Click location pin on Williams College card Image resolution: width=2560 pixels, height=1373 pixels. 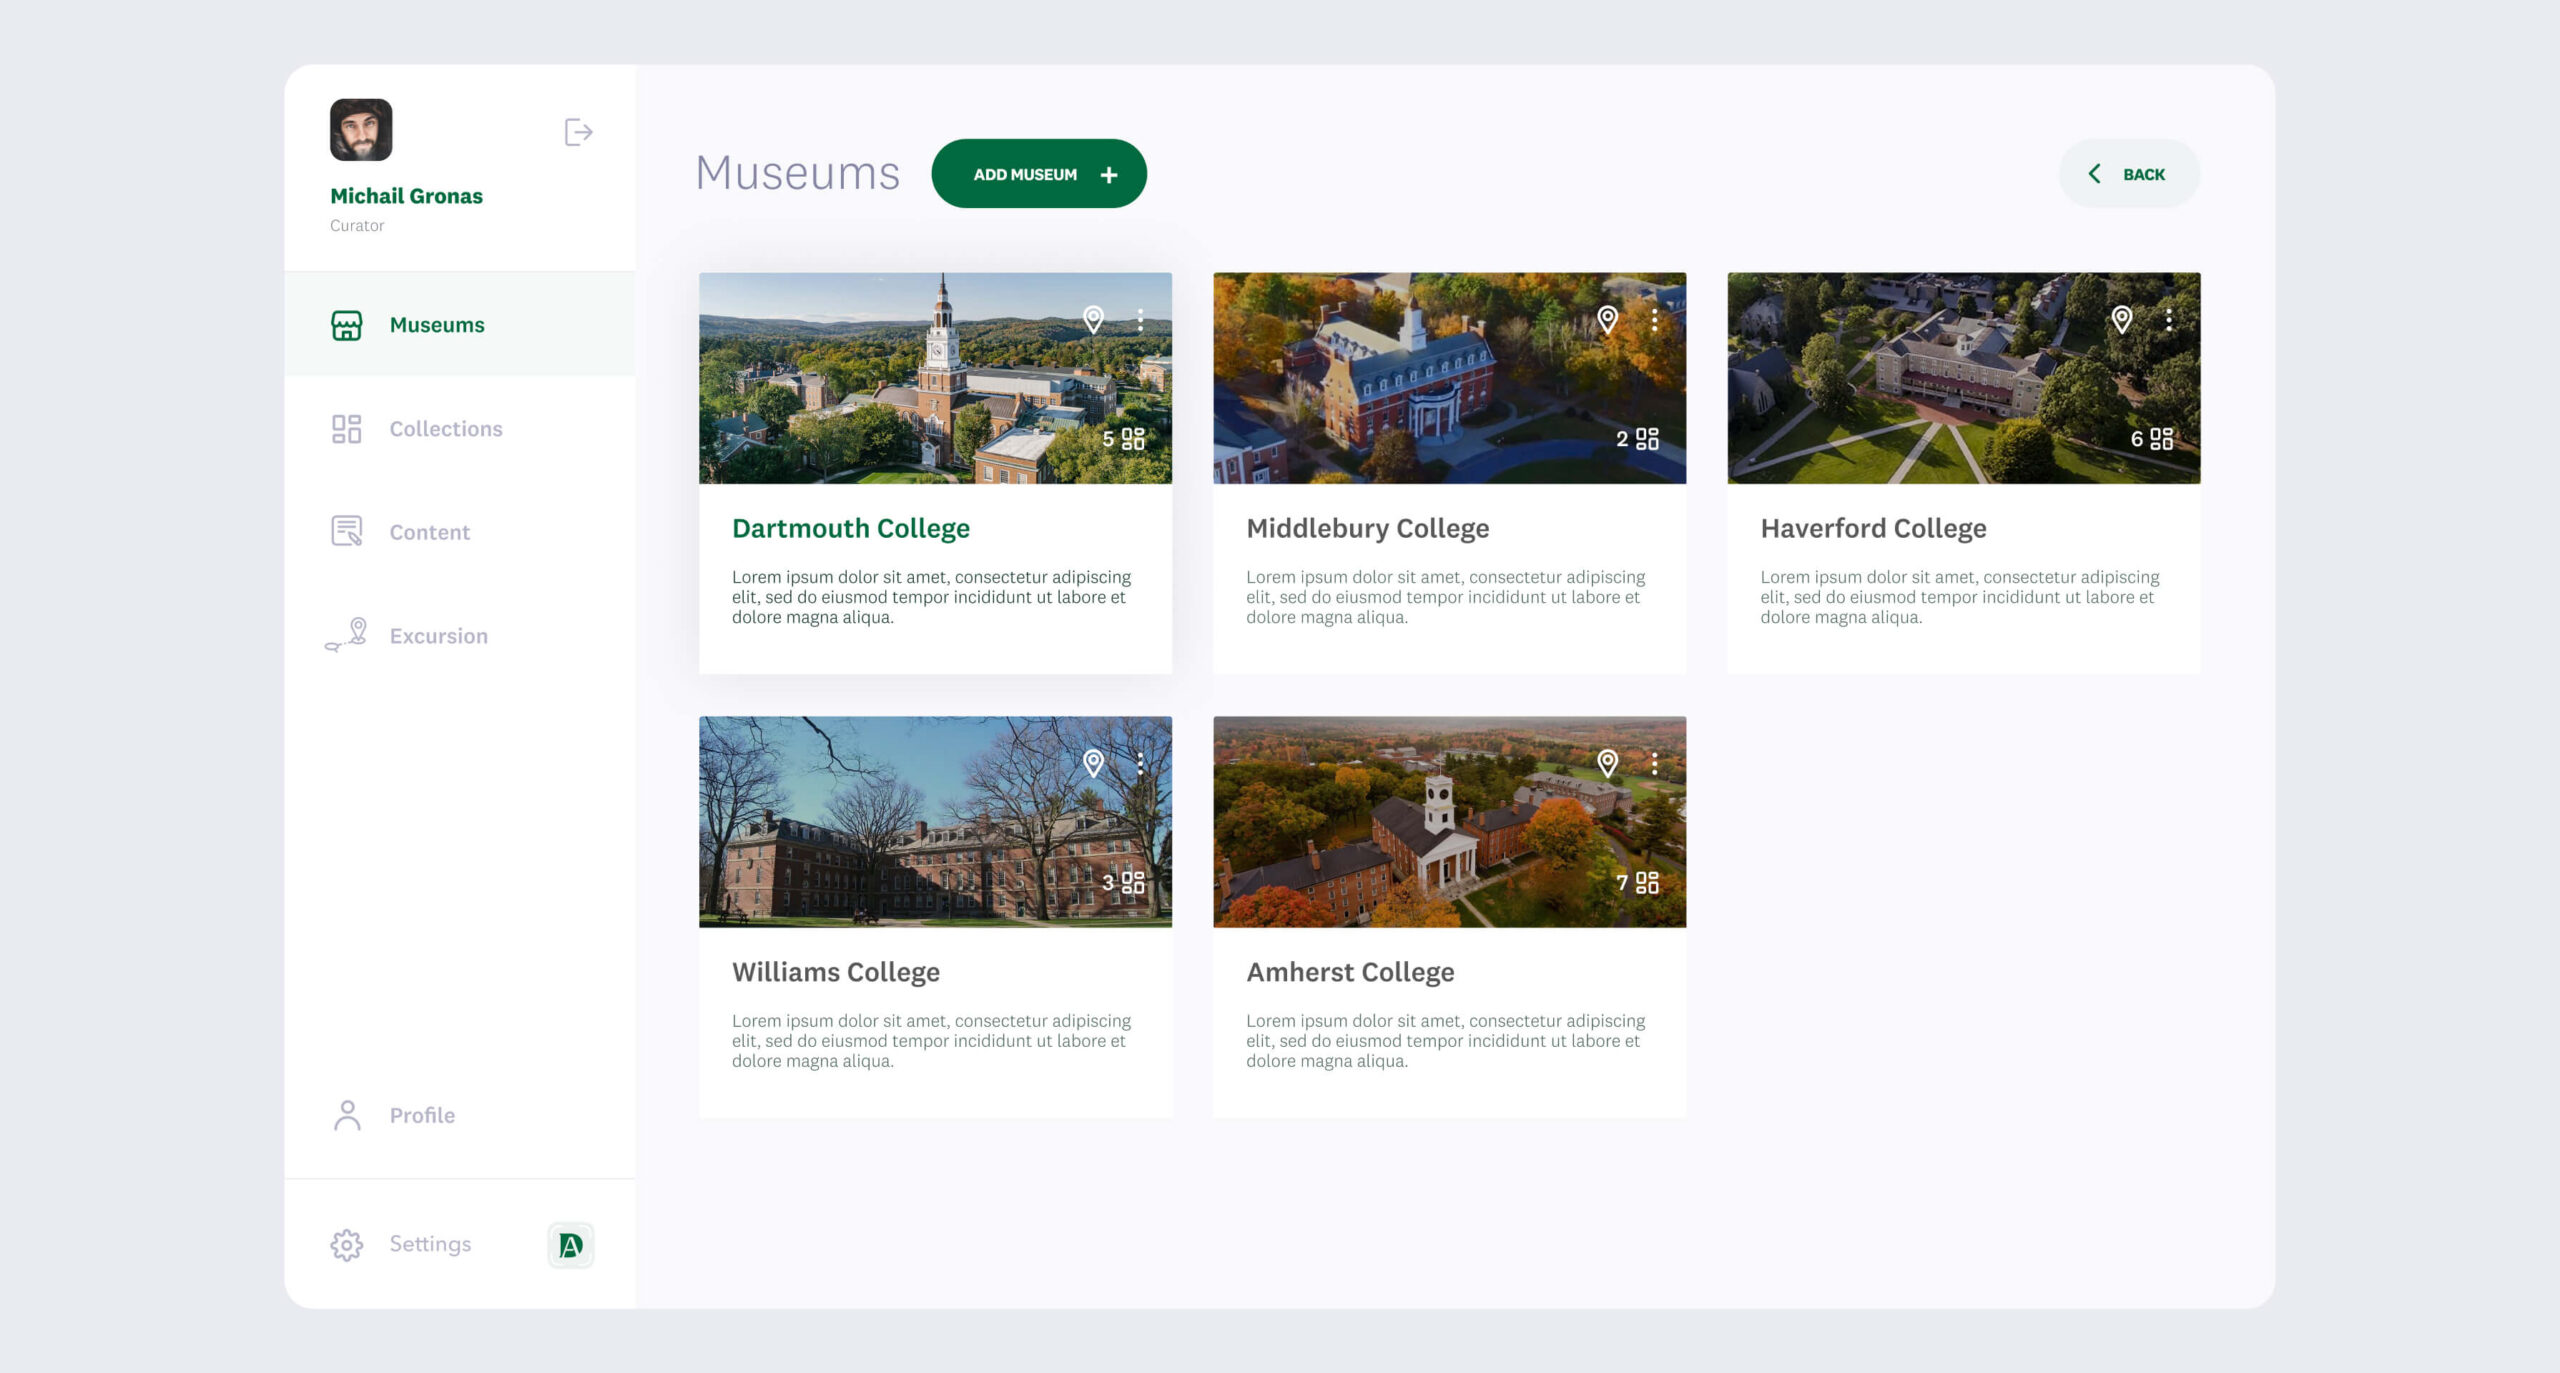tap(1093, 763)
